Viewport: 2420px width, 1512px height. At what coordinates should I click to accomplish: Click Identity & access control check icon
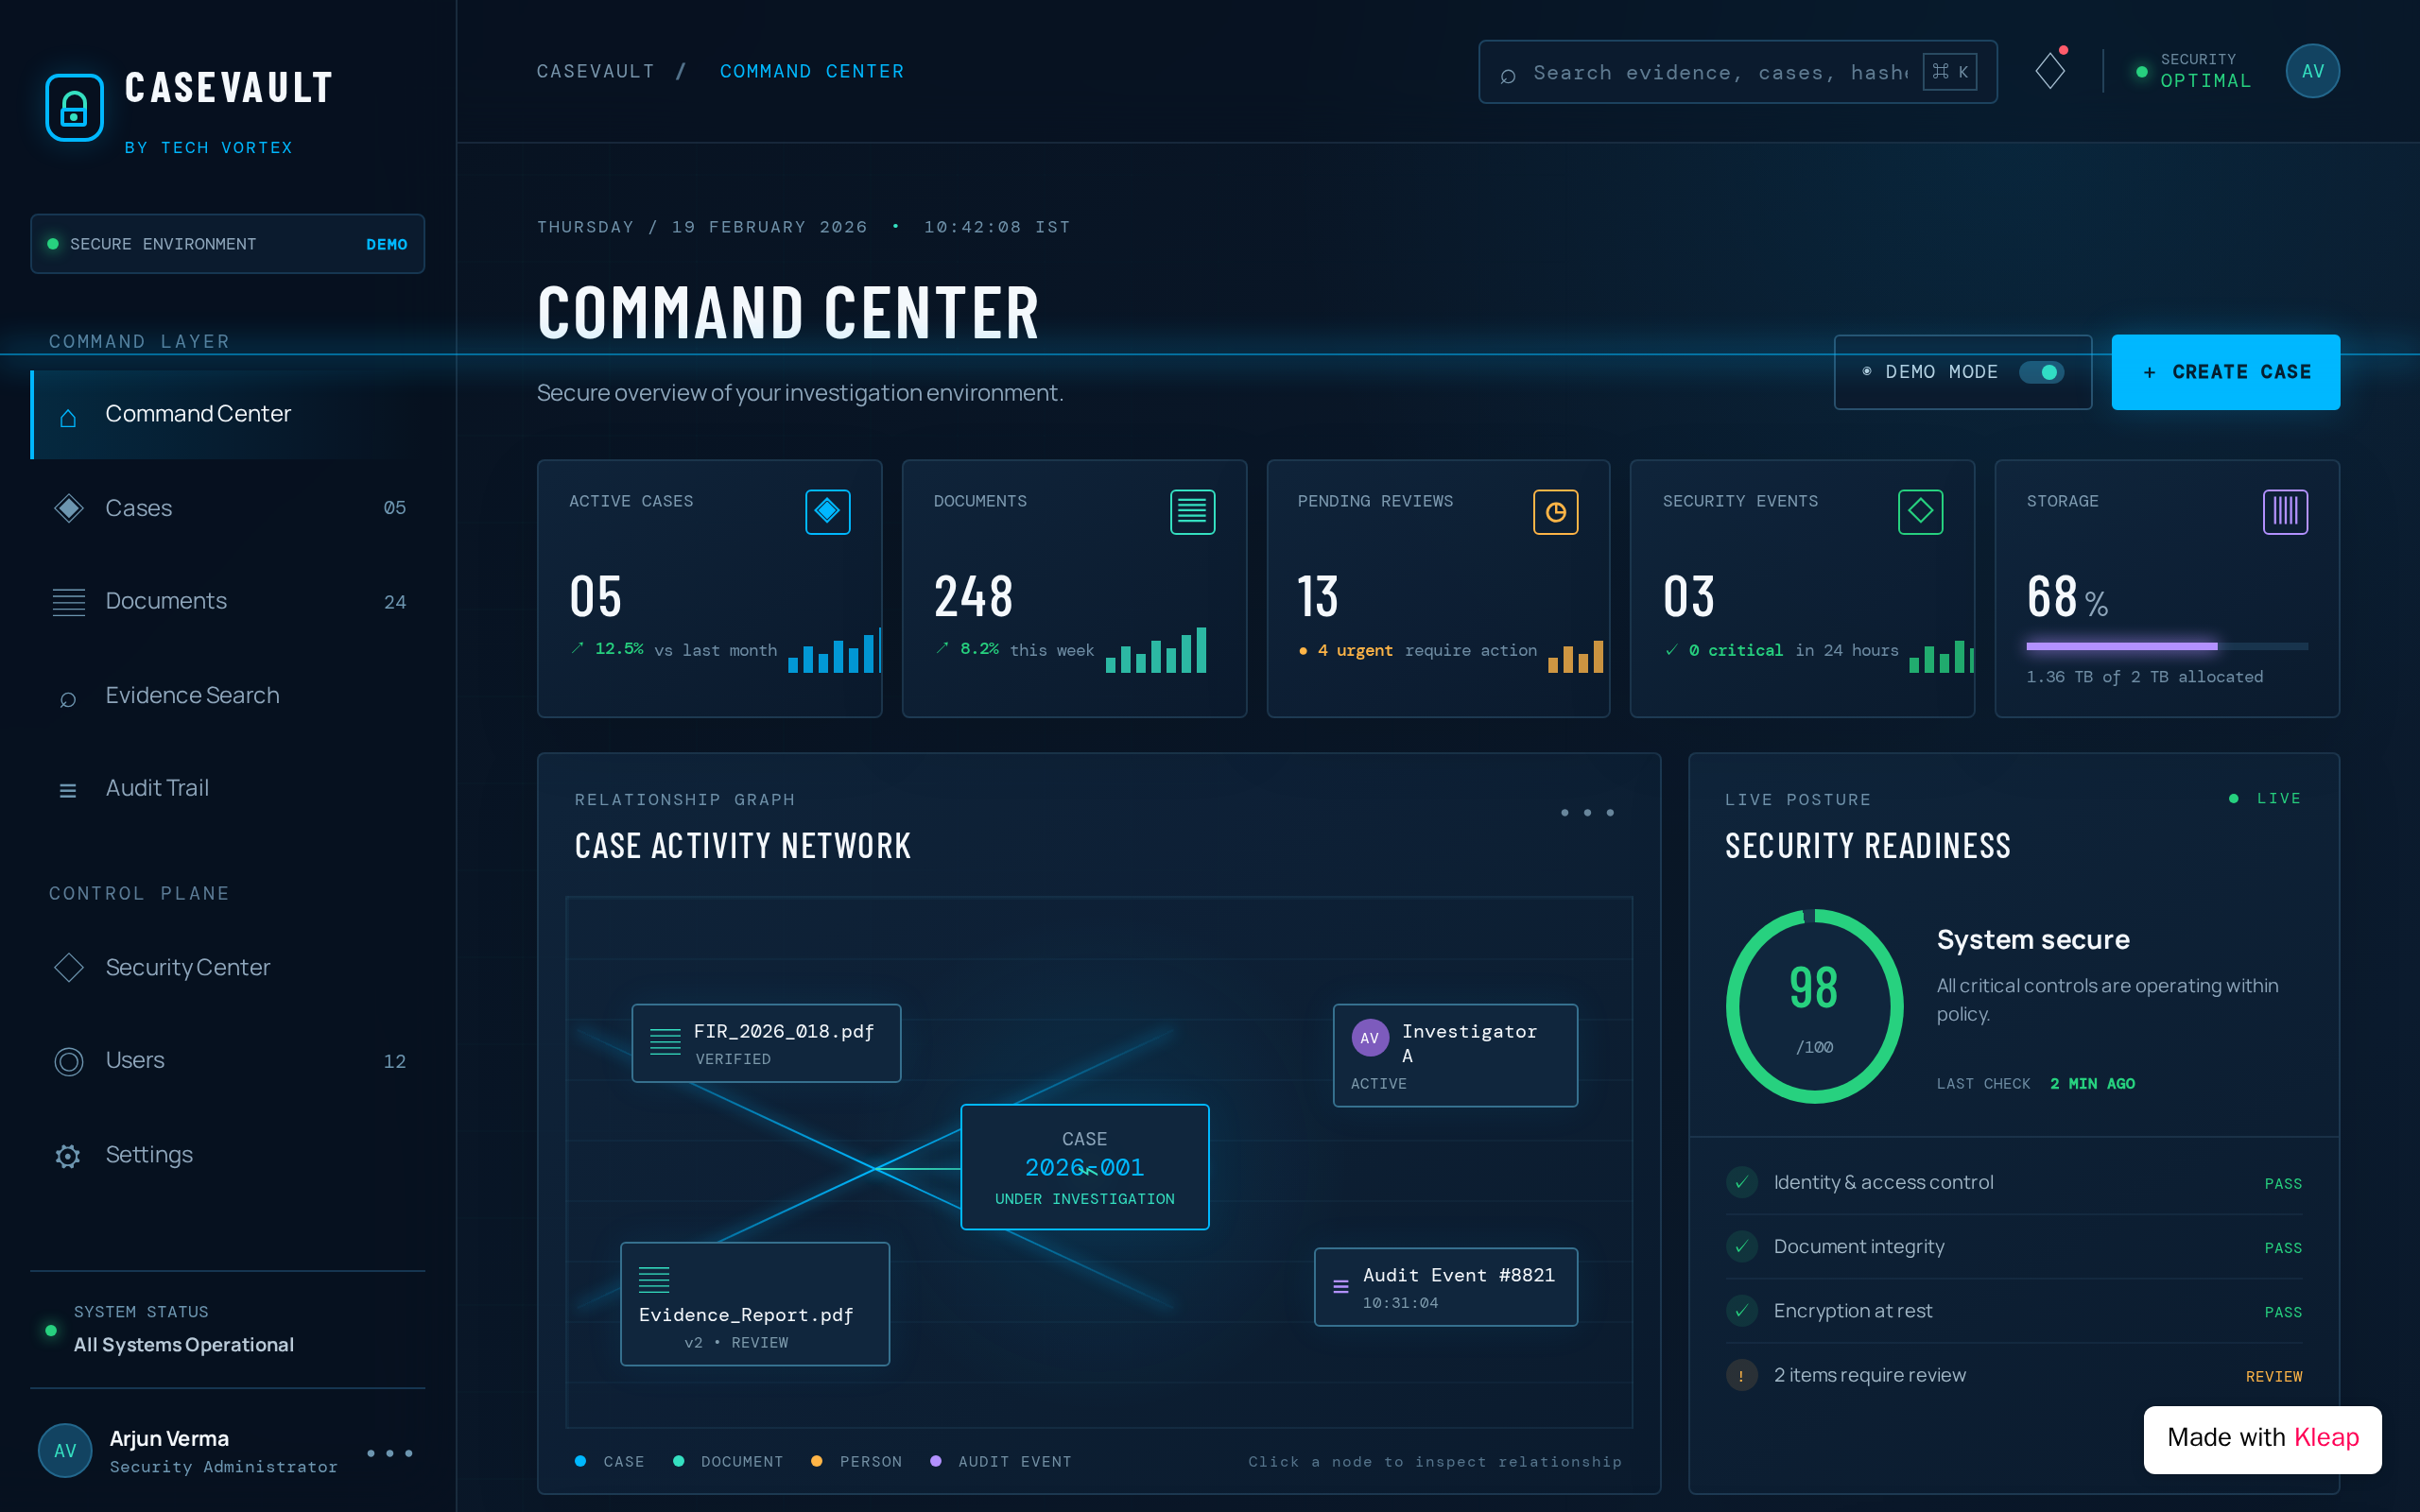1741,1182
